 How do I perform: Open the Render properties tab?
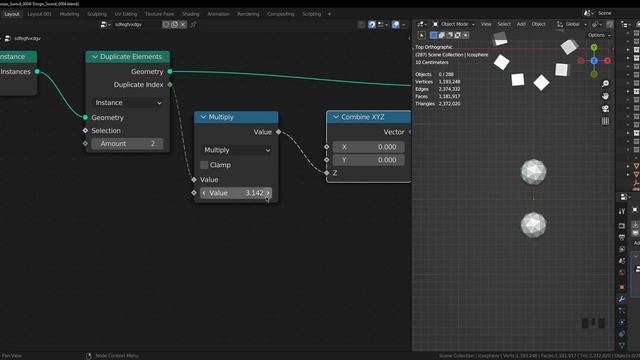pyautogui.click(x=622, y=226)
